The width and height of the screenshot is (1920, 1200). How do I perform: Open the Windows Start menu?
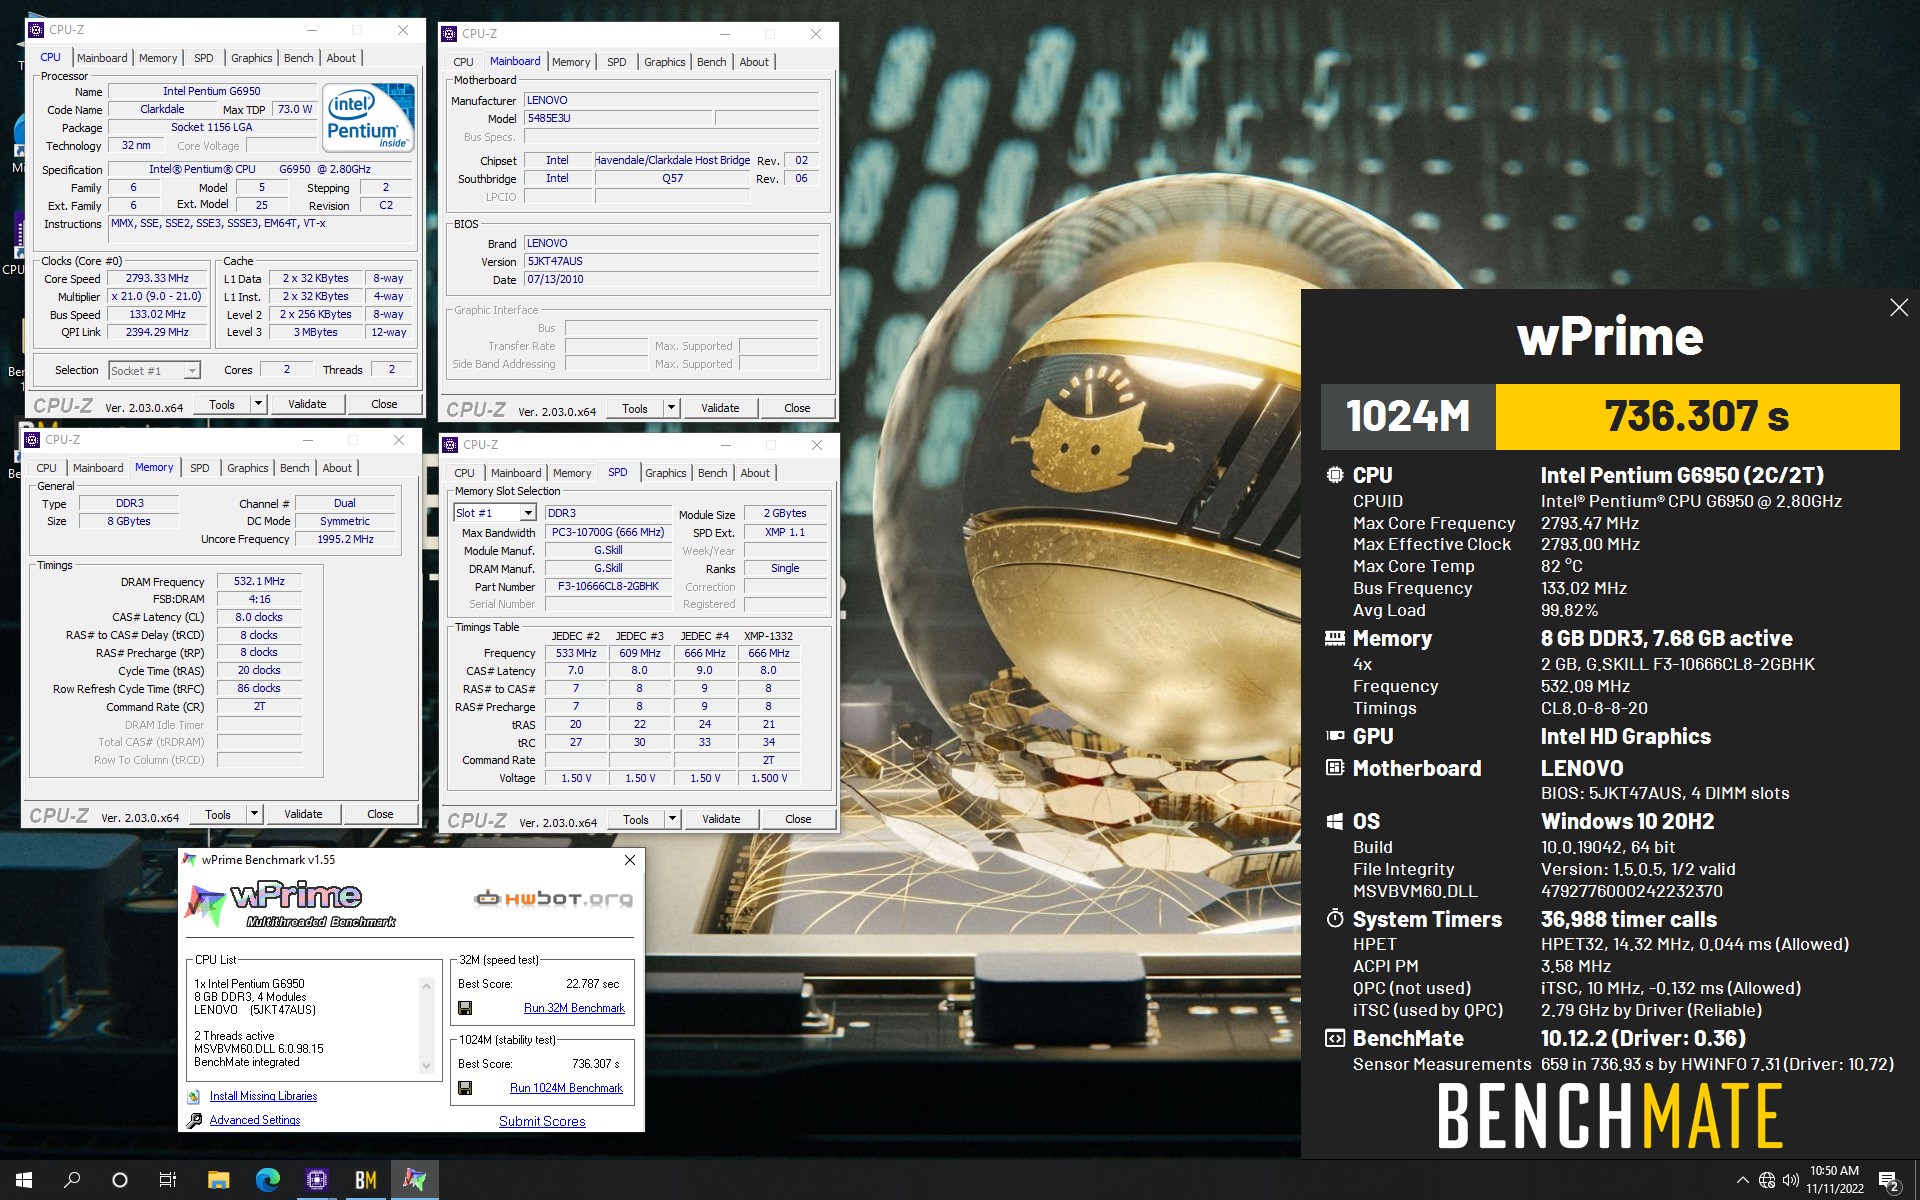coord(24,1180)
